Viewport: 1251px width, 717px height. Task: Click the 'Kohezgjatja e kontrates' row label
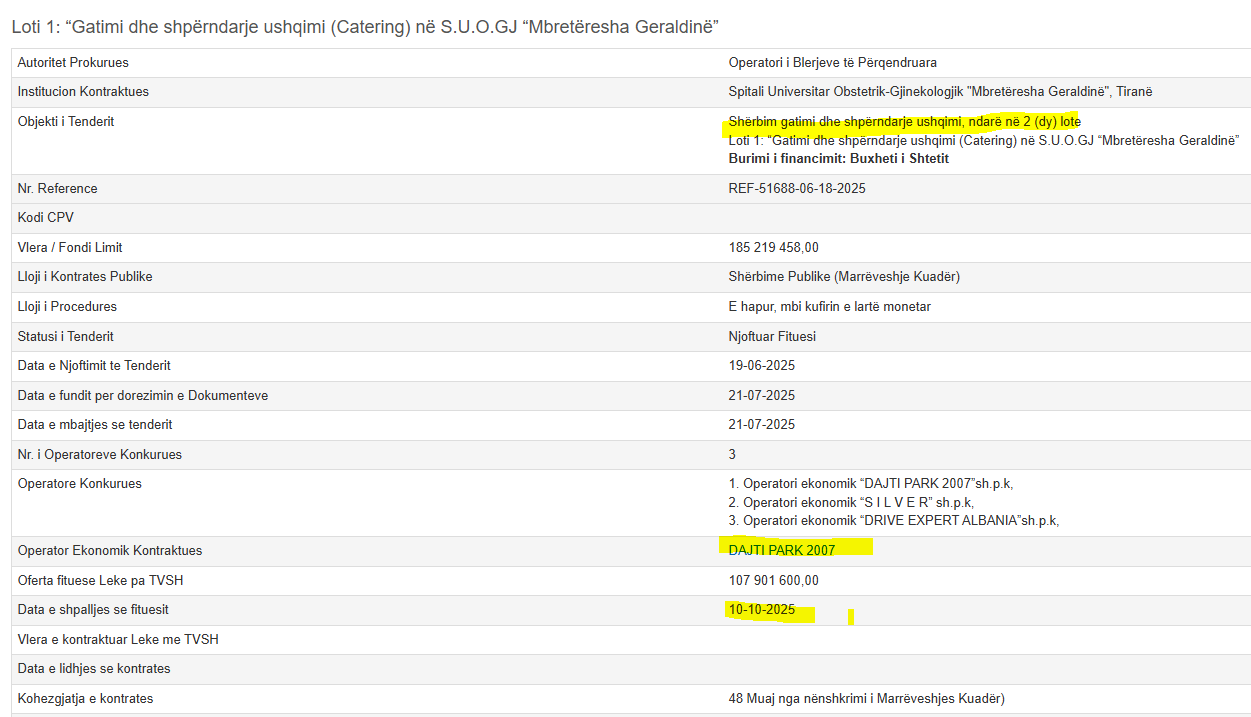pyautogui.click(x=85, y=699)
